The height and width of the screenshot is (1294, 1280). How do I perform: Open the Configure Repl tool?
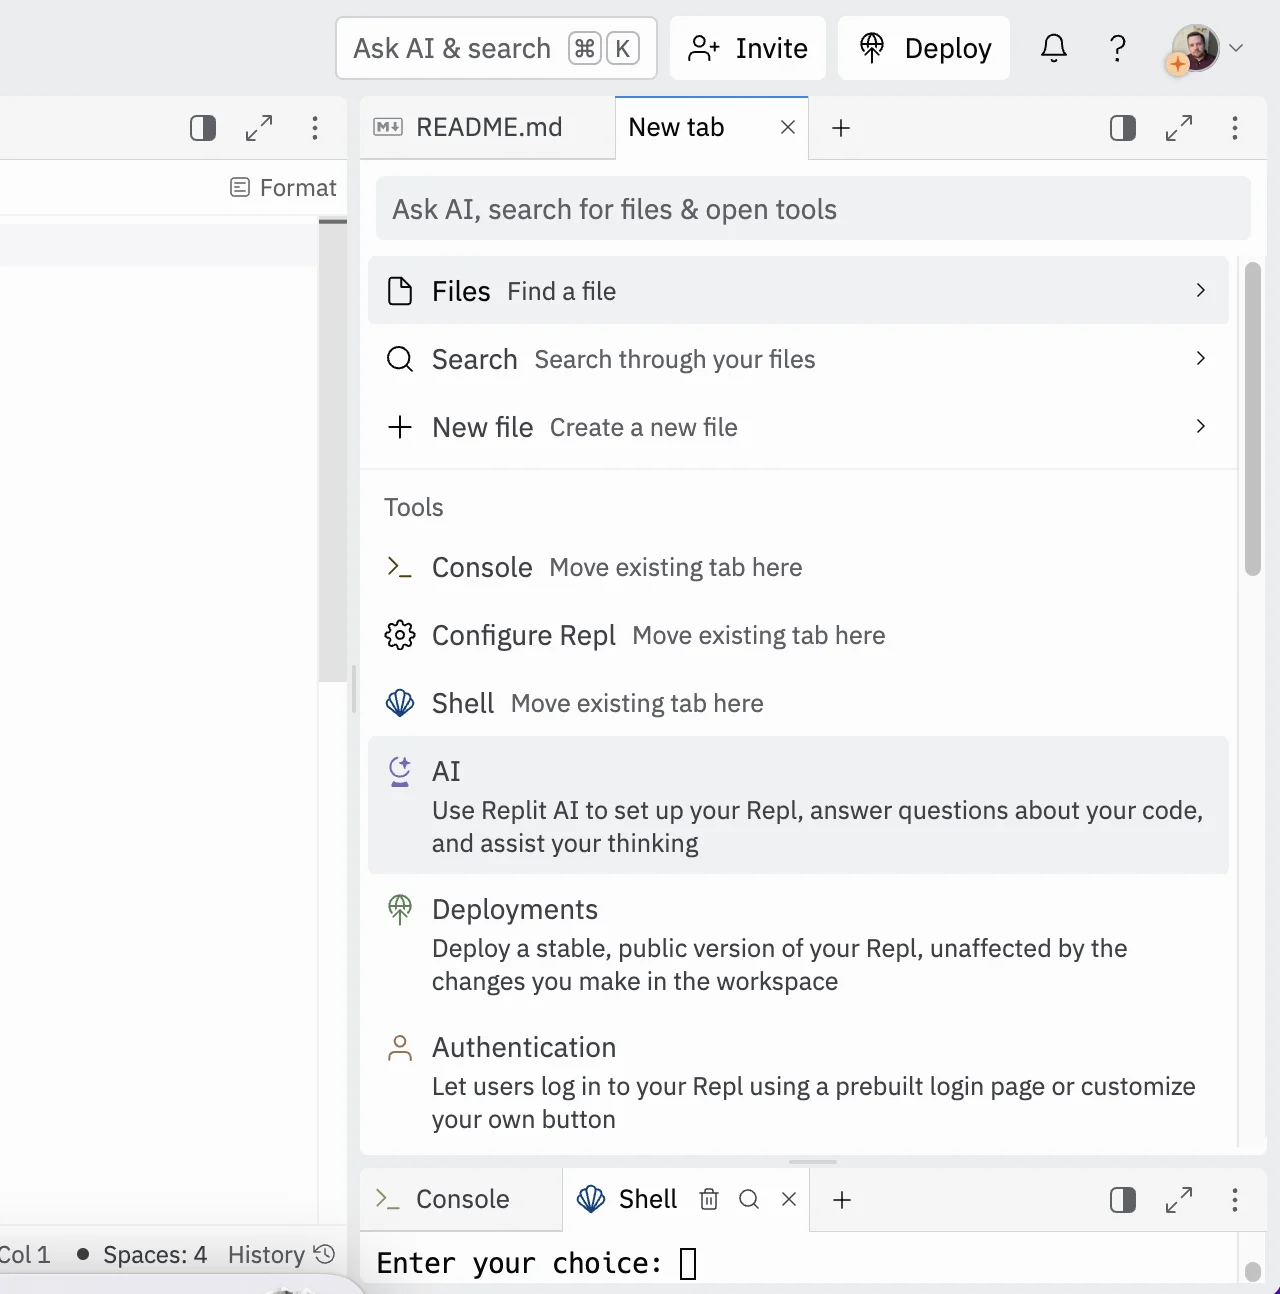798,635
